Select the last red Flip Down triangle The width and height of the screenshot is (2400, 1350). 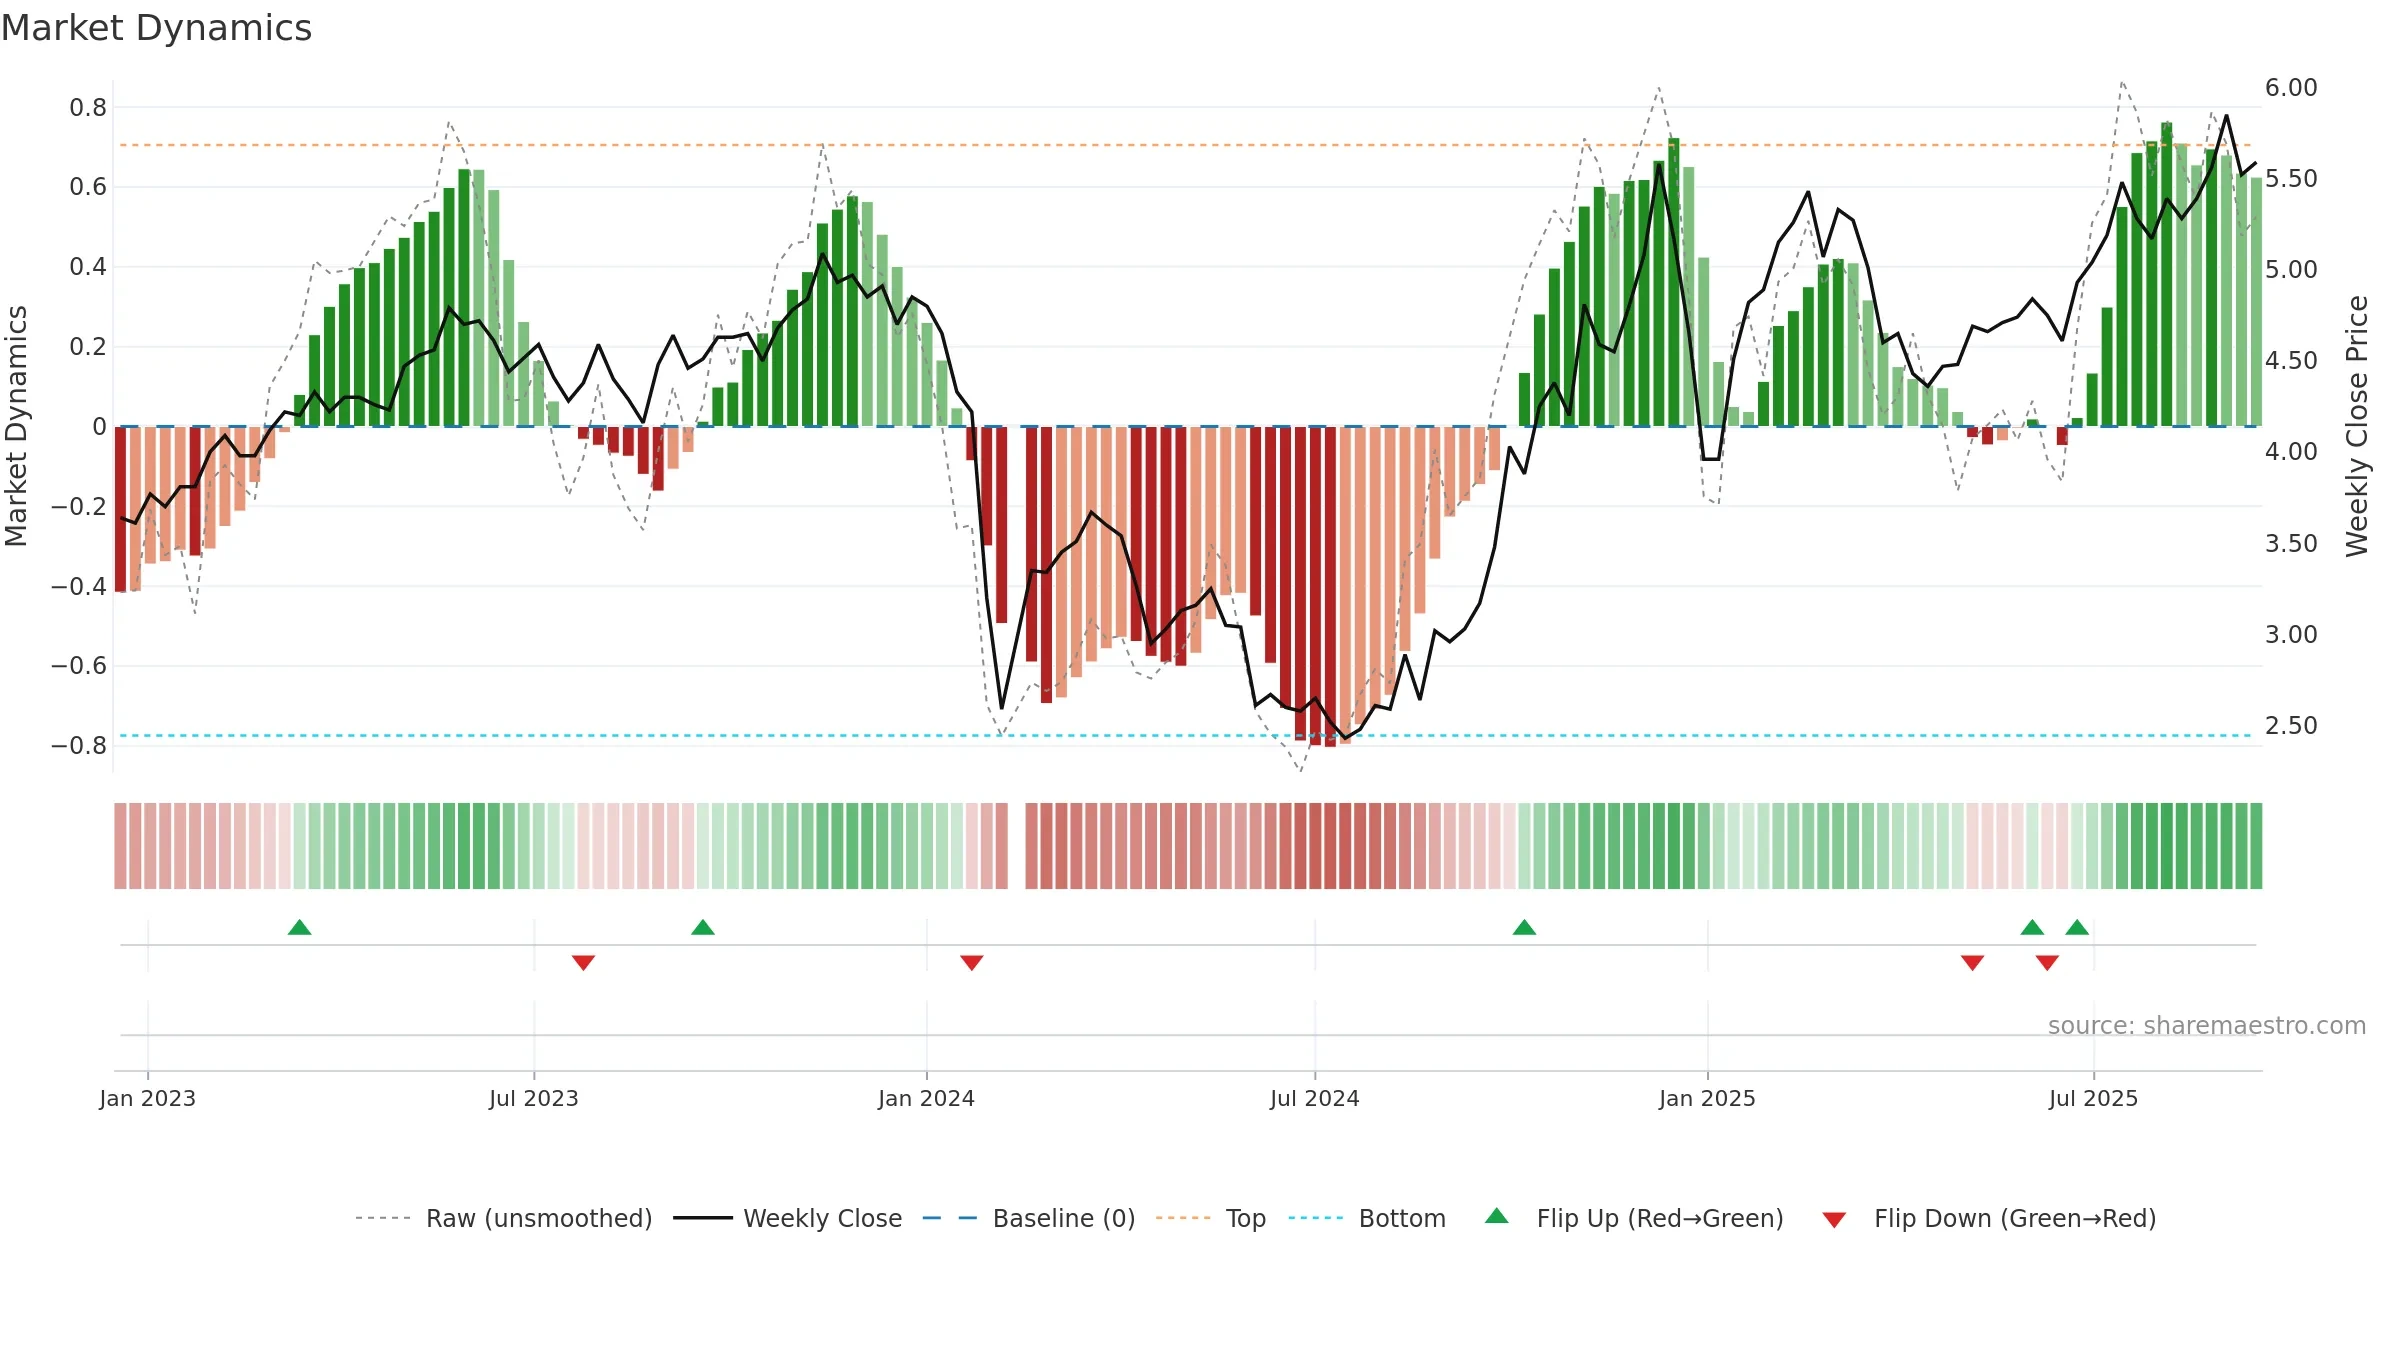[x=2047, y=963]
